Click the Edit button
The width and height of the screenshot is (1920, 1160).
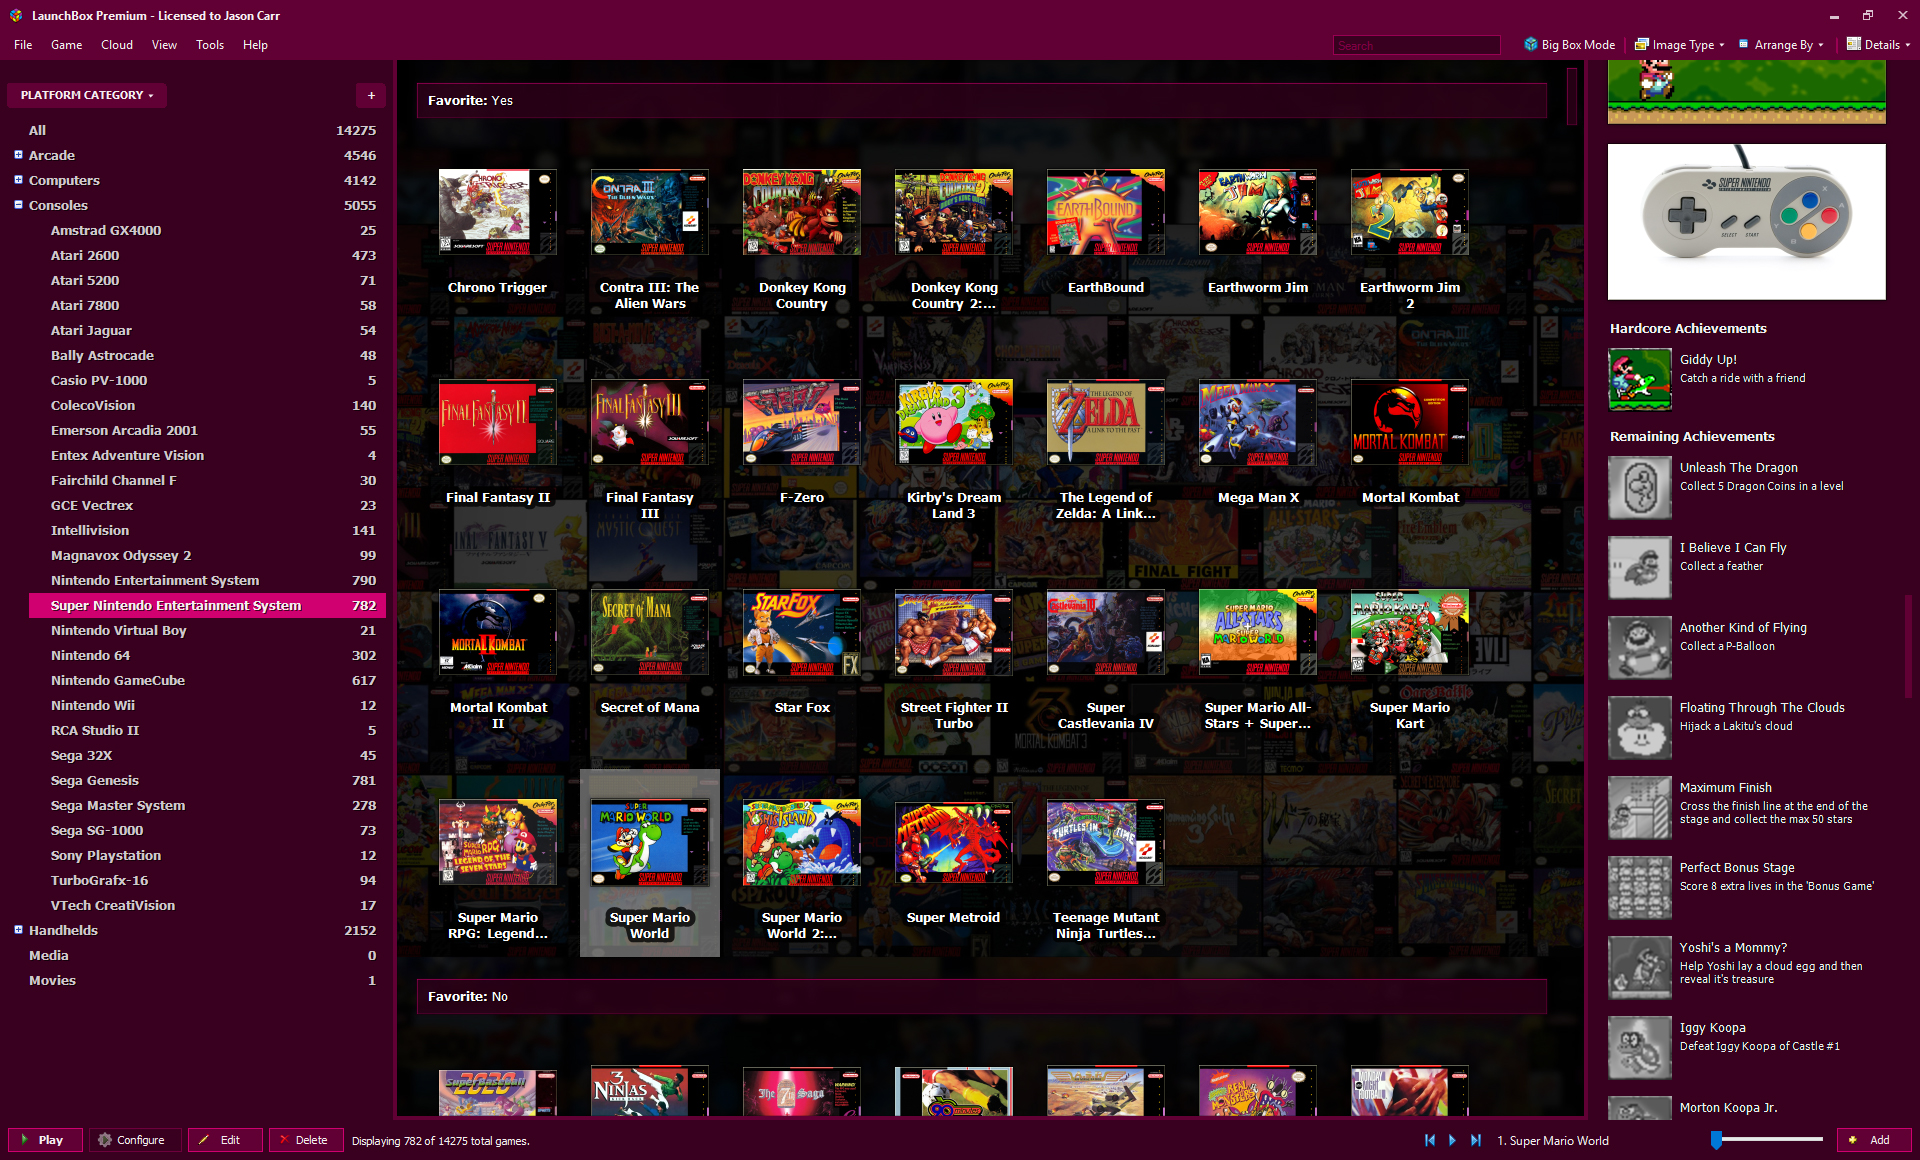[225, 1140]
